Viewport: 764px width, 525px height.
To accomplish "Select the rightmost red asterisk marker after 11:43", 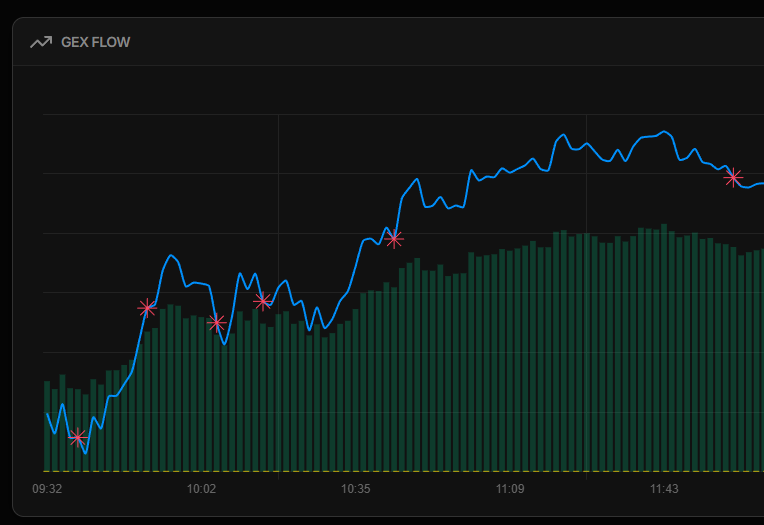I will point(733,177).
